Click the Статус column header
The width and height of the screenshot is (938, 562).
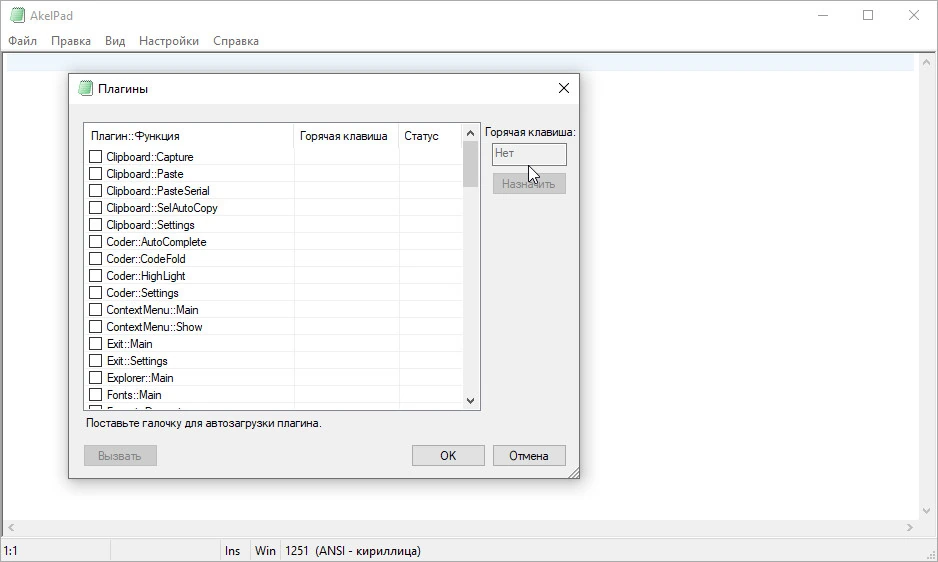point(431,136)
